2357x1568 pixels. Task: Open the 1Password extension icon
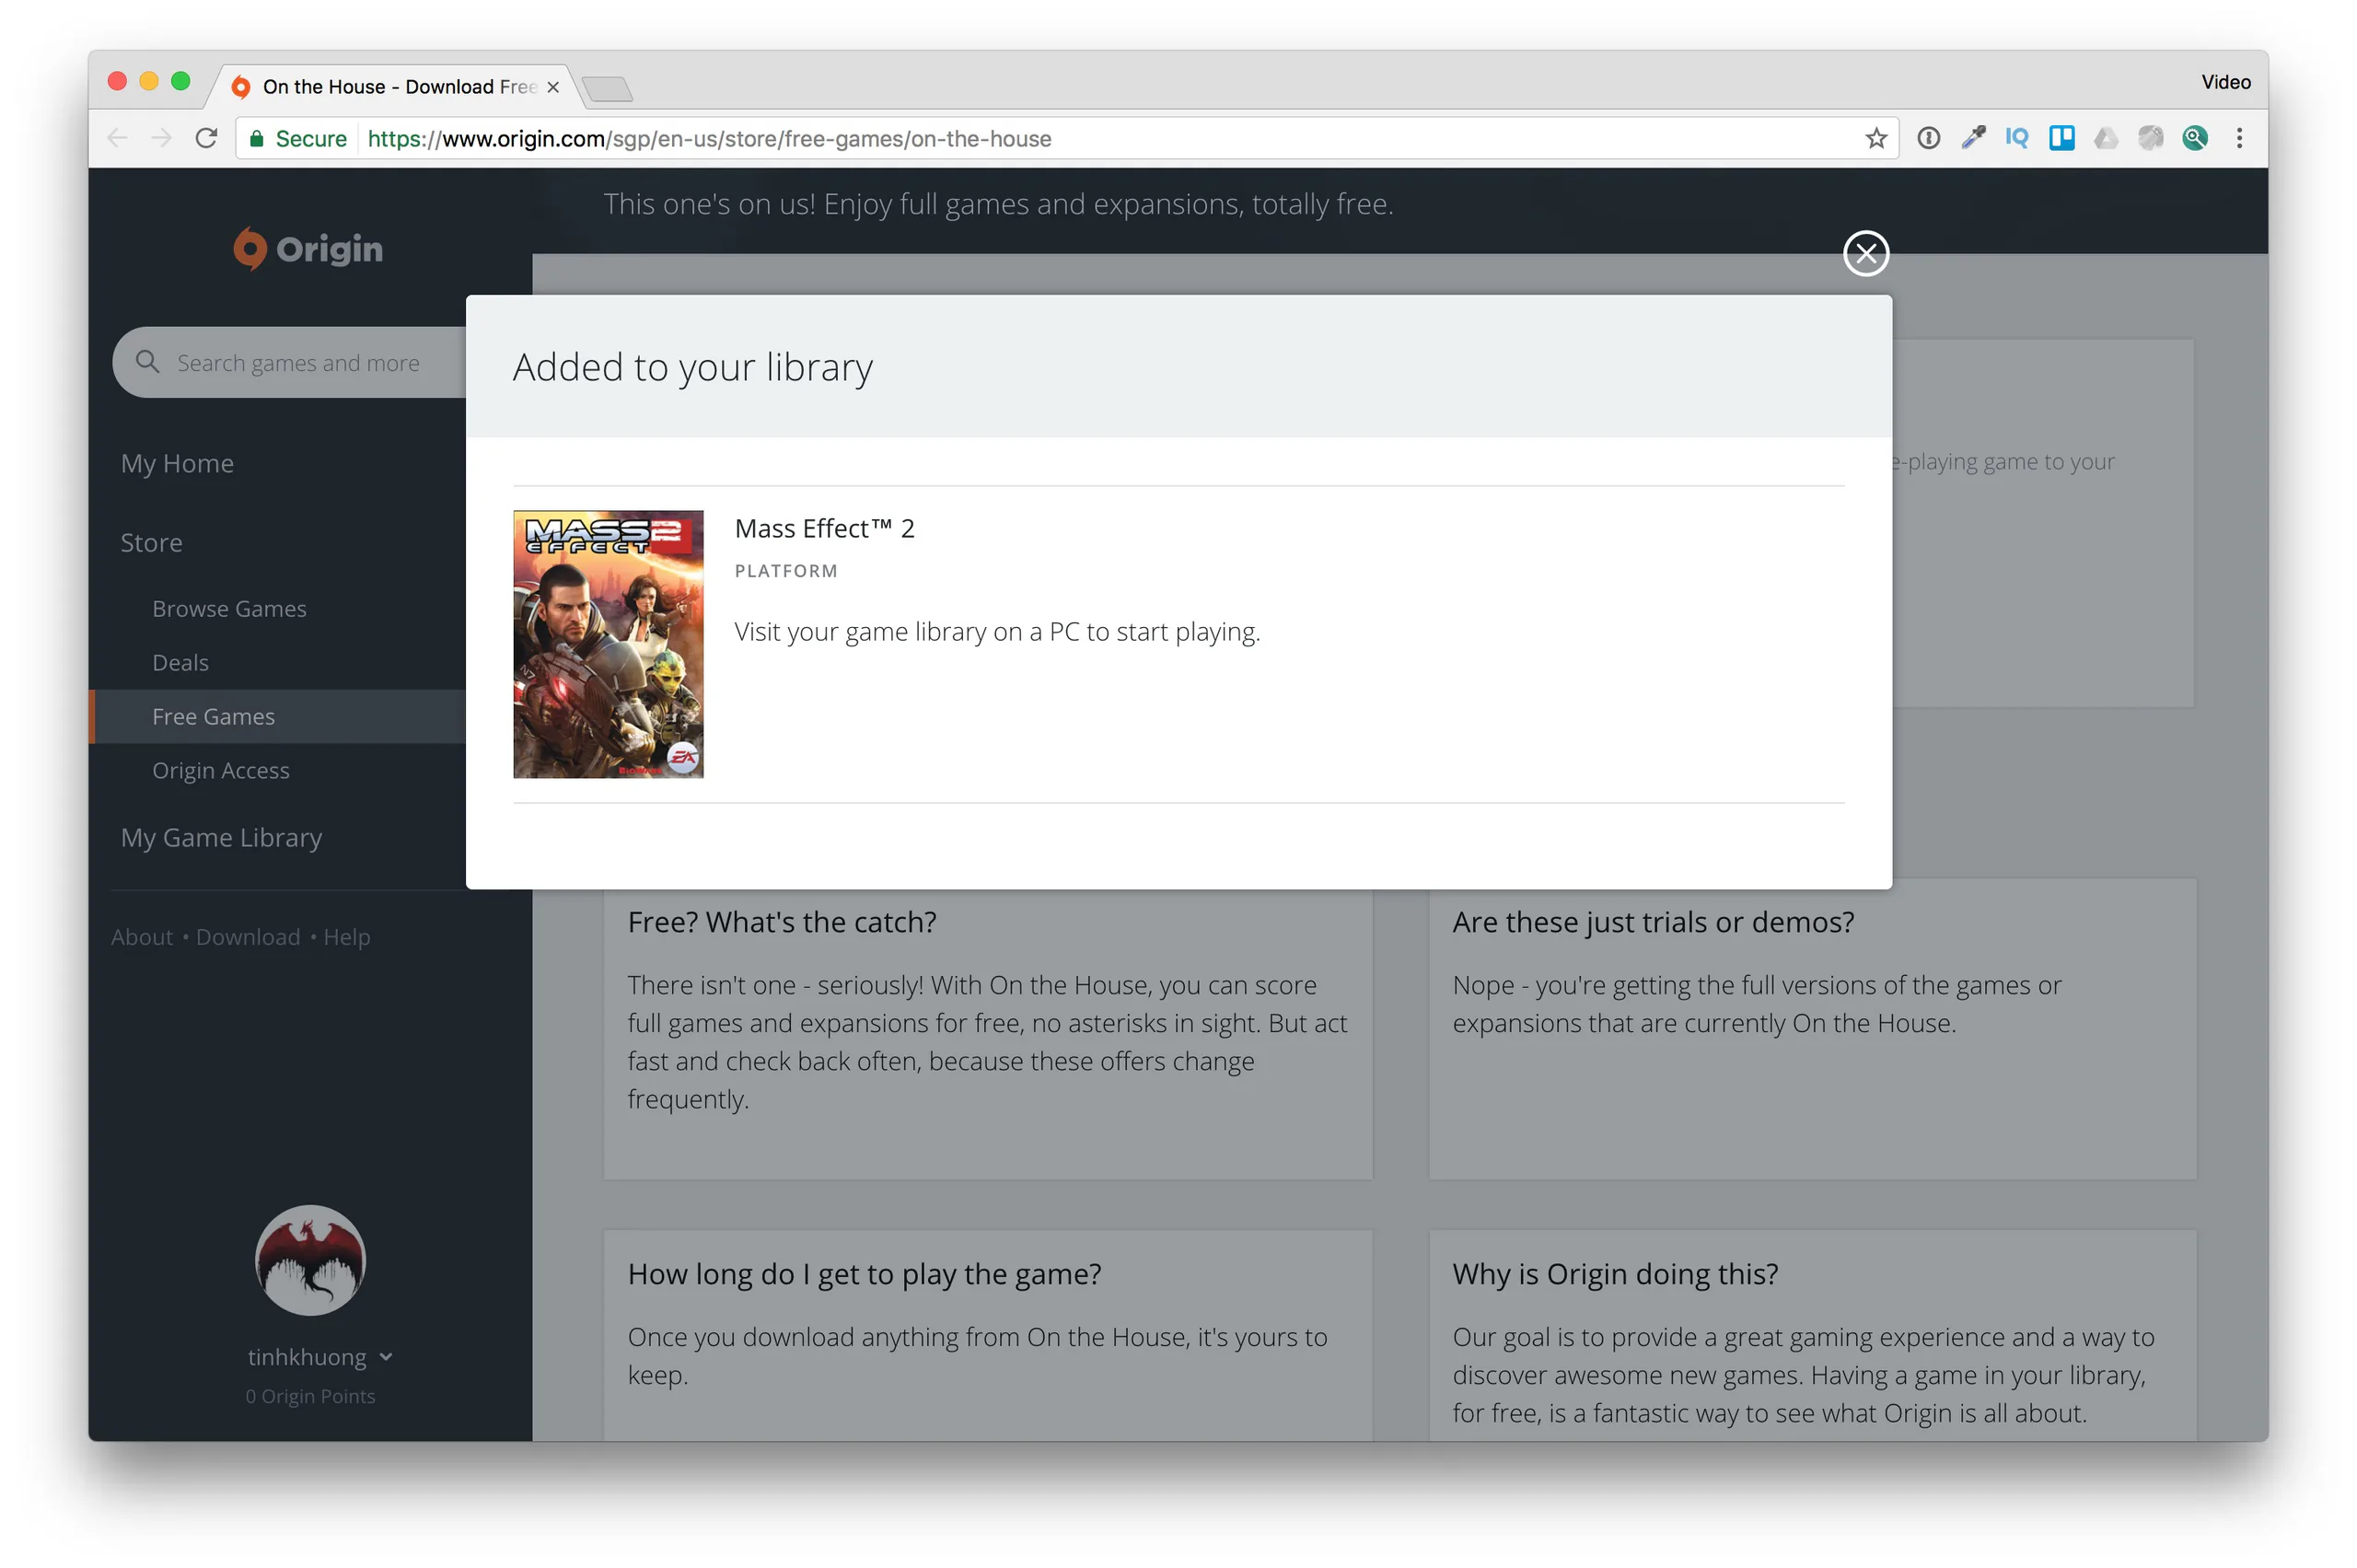click(x=1928, y=138)
